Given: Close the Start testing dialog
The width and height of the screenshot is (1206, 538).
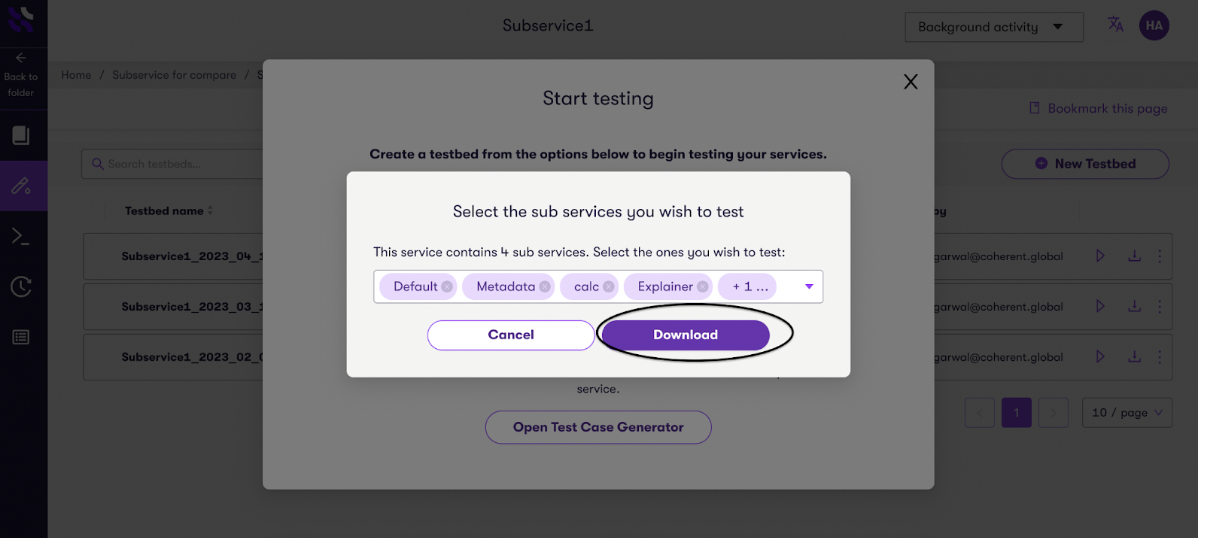Looking at the screenshot, I should (x=910, y=82).
